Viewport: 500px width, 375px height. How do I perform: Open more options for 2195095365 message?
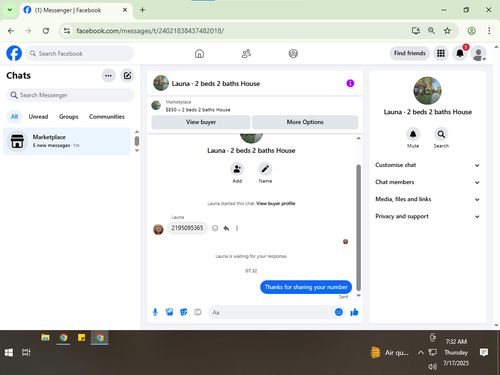point(237,228)
